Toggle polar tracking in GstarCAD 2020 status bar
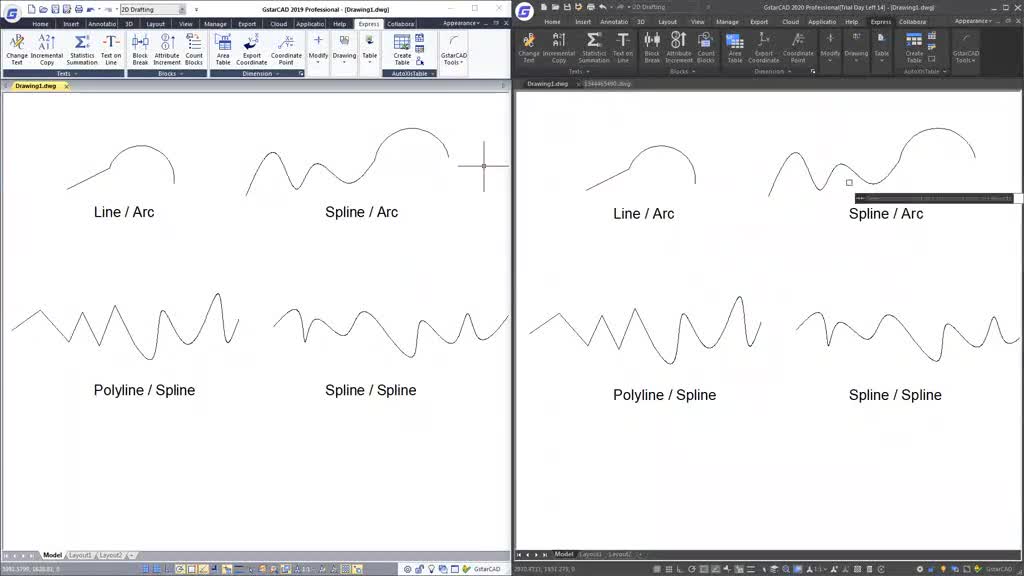Image resolution: width=1024 pixels, height=576 pixels. click(x=692, y=569)
